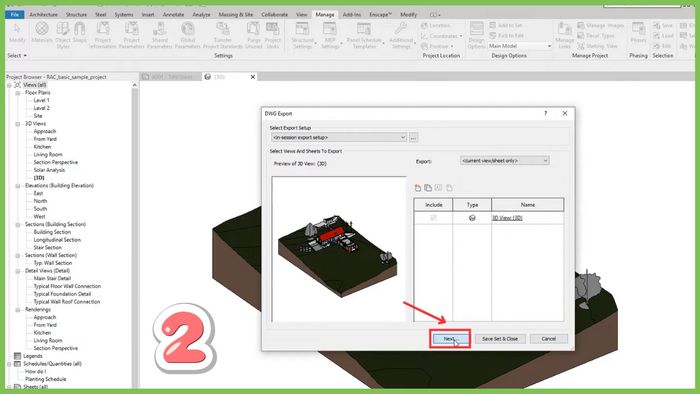Open the Coordinates dropdown
This screenshot has height=394, width=700.
pyautogui.click(x=442, y=36)
